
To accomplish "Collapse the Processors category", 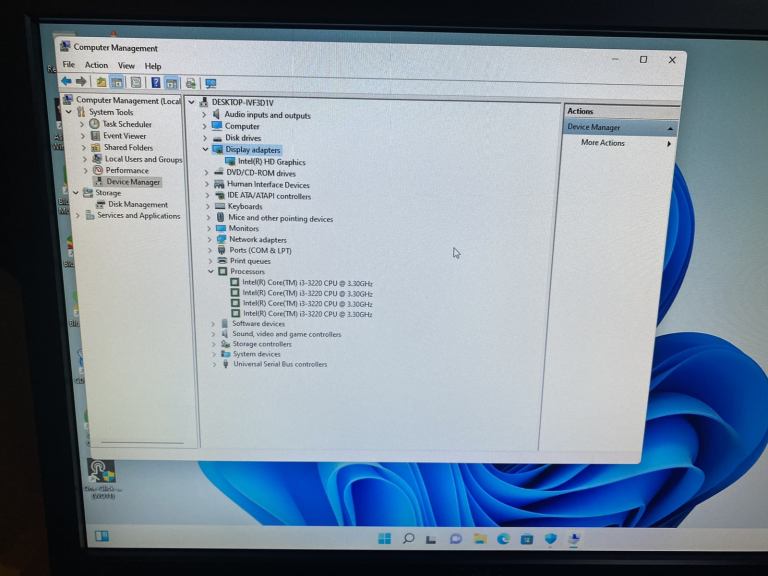I will (211, 271).
